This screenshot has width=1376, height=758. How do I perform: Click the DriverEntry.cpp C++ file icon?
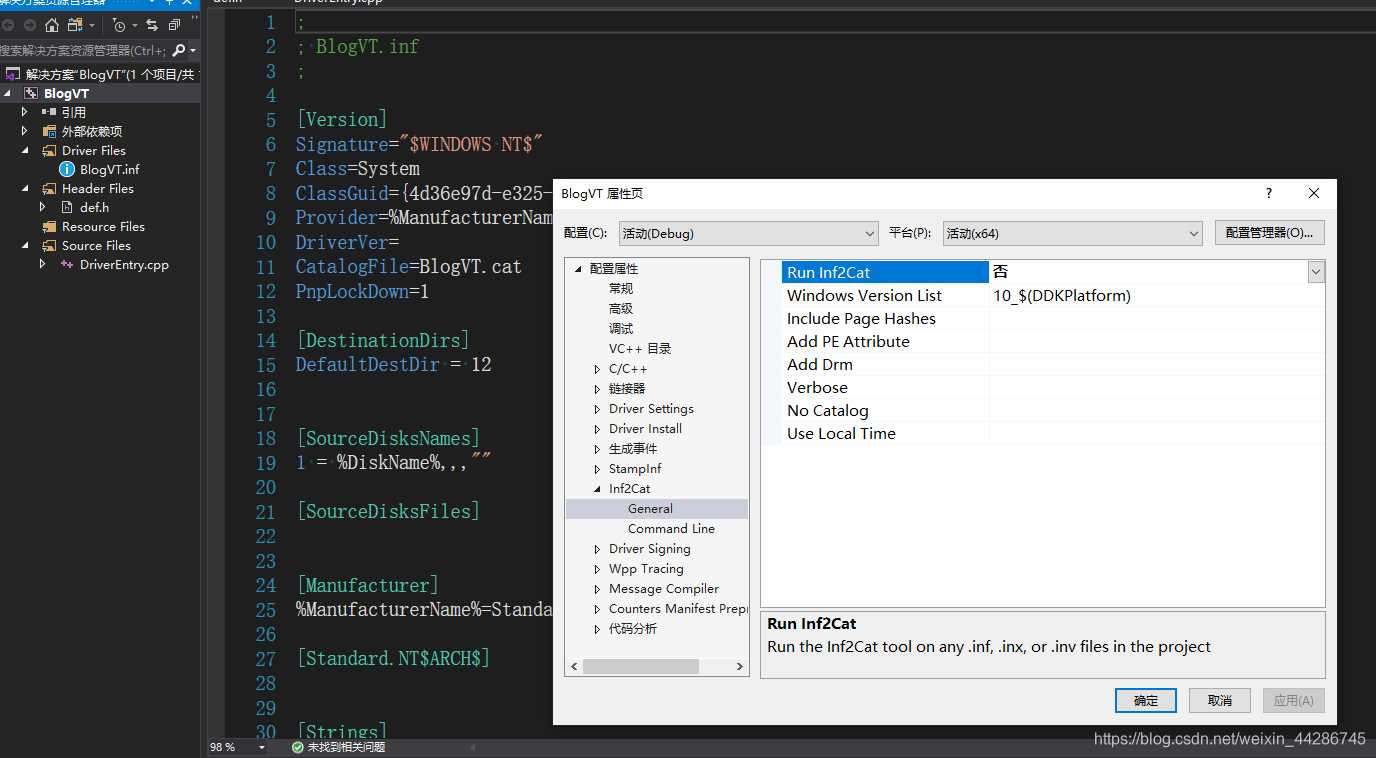67,264
